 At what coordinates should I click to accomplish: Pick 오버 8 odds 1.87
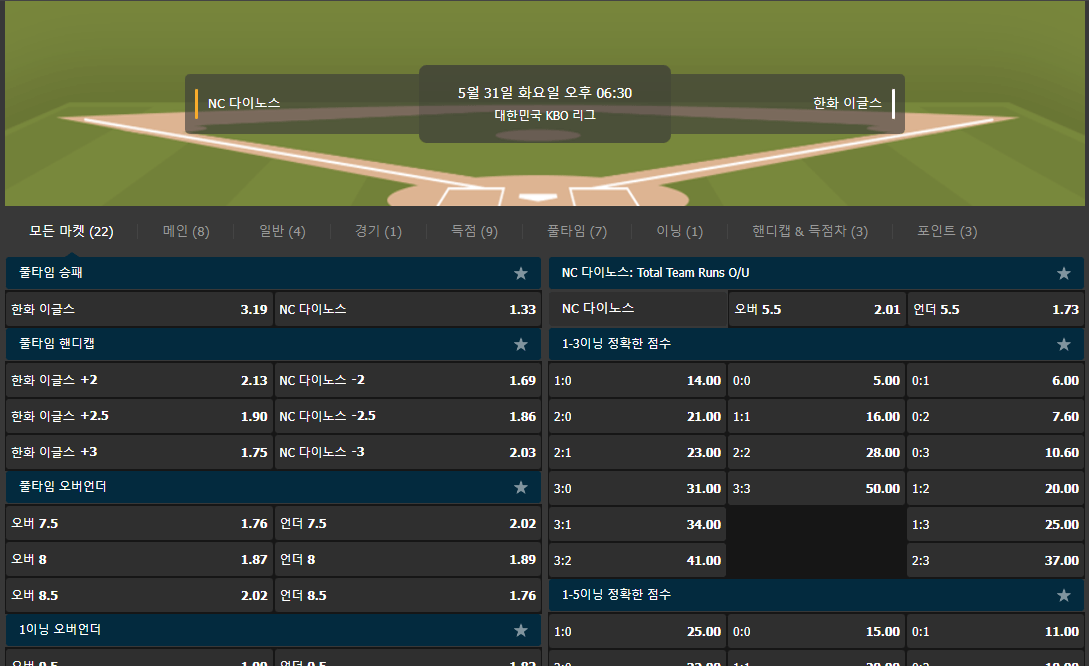(x=139, y=559)
